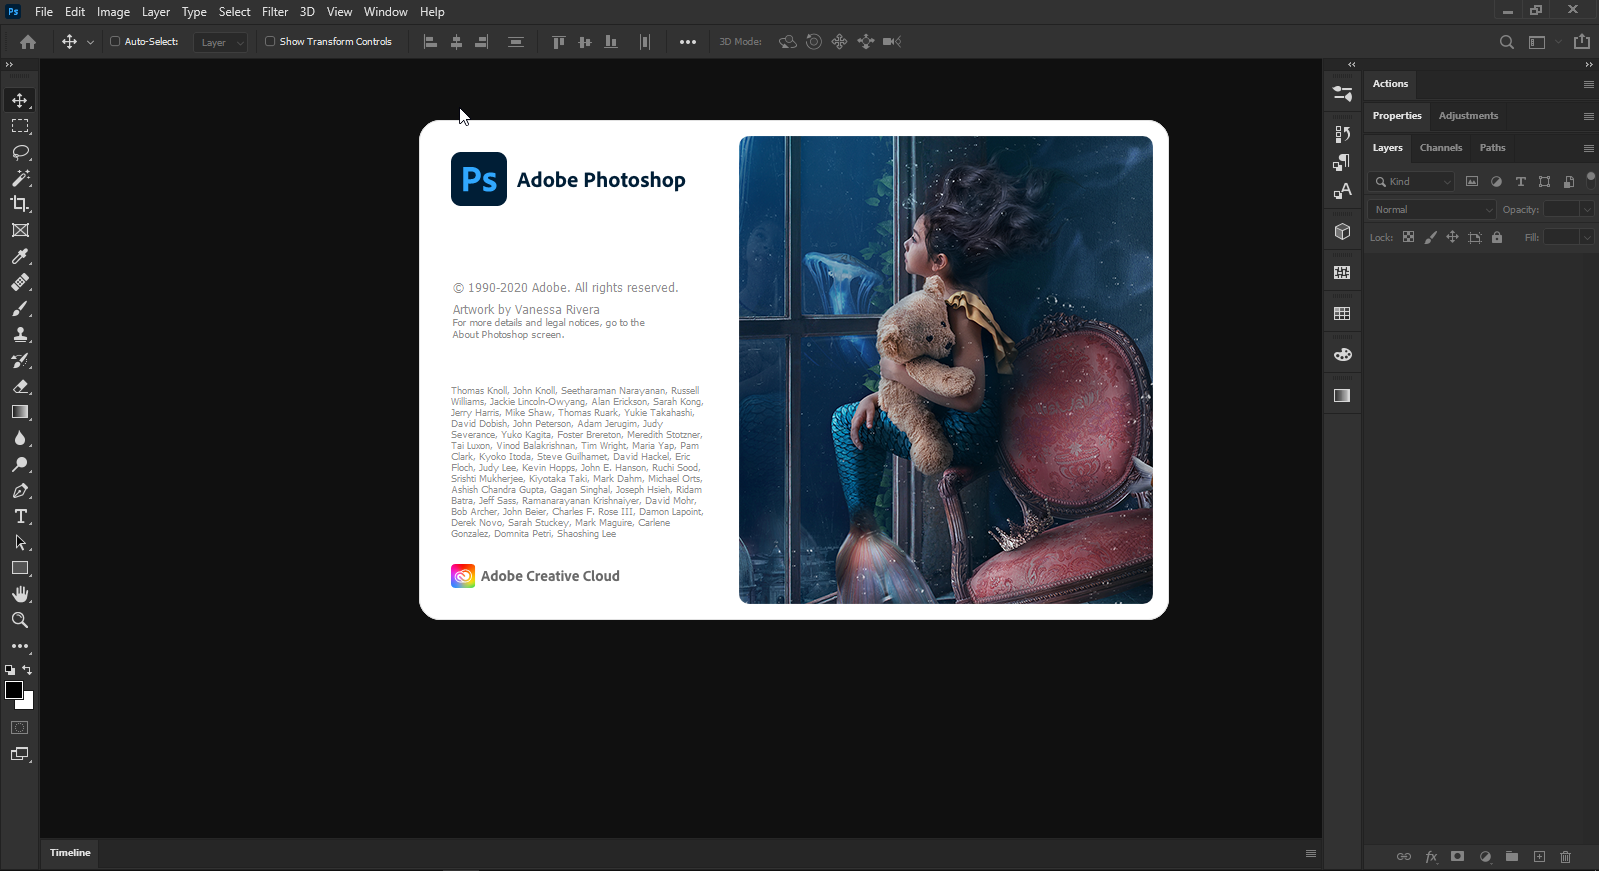Screen dimensions: 1599x871
Task: Click the foreground color swatch
Action: 14,690
